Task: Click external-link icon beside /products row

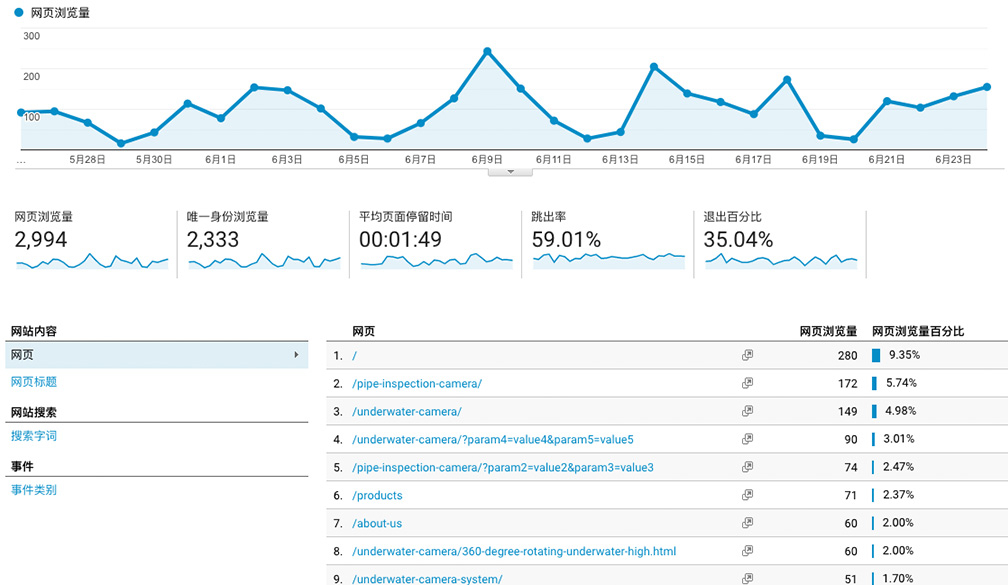Action: pyautogui.click(x=747, y=495)
